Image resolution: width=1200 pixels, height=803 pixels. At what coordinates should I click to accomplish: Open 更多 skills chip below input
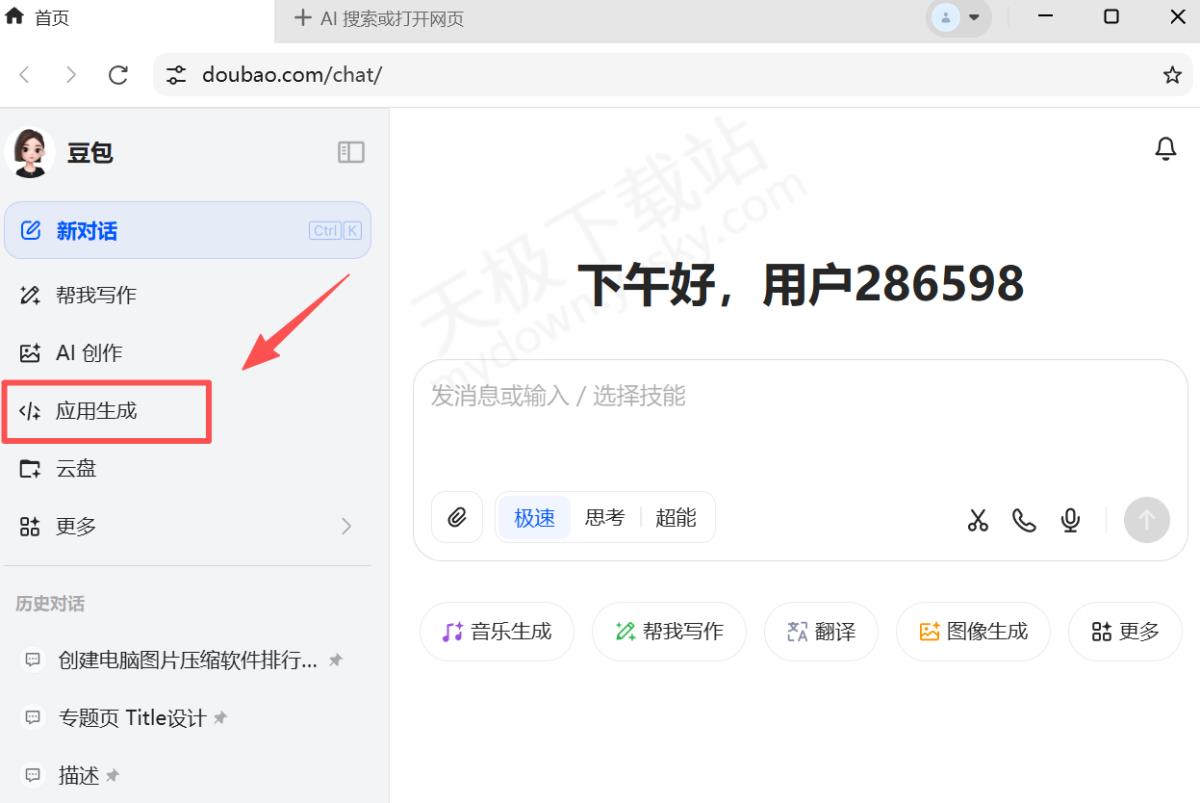(x=1125, y=631)
